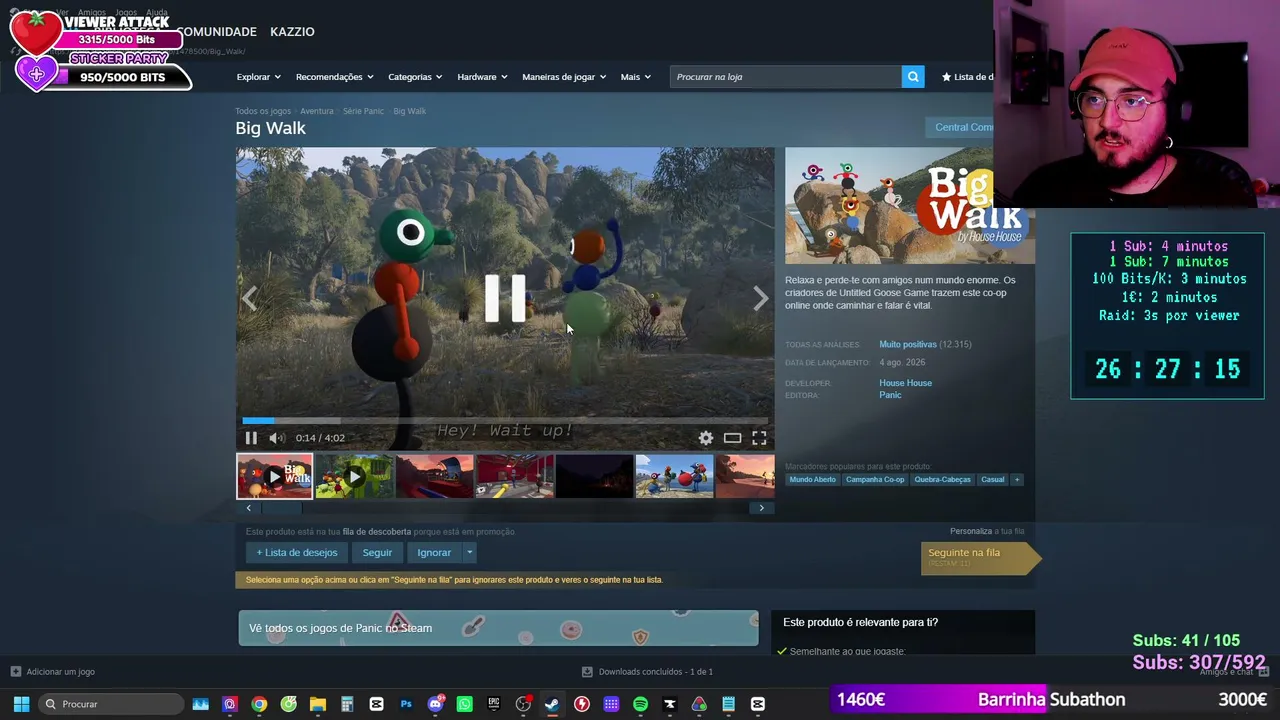Open the Série Panic breadcrumb link

tap(363, 111)
